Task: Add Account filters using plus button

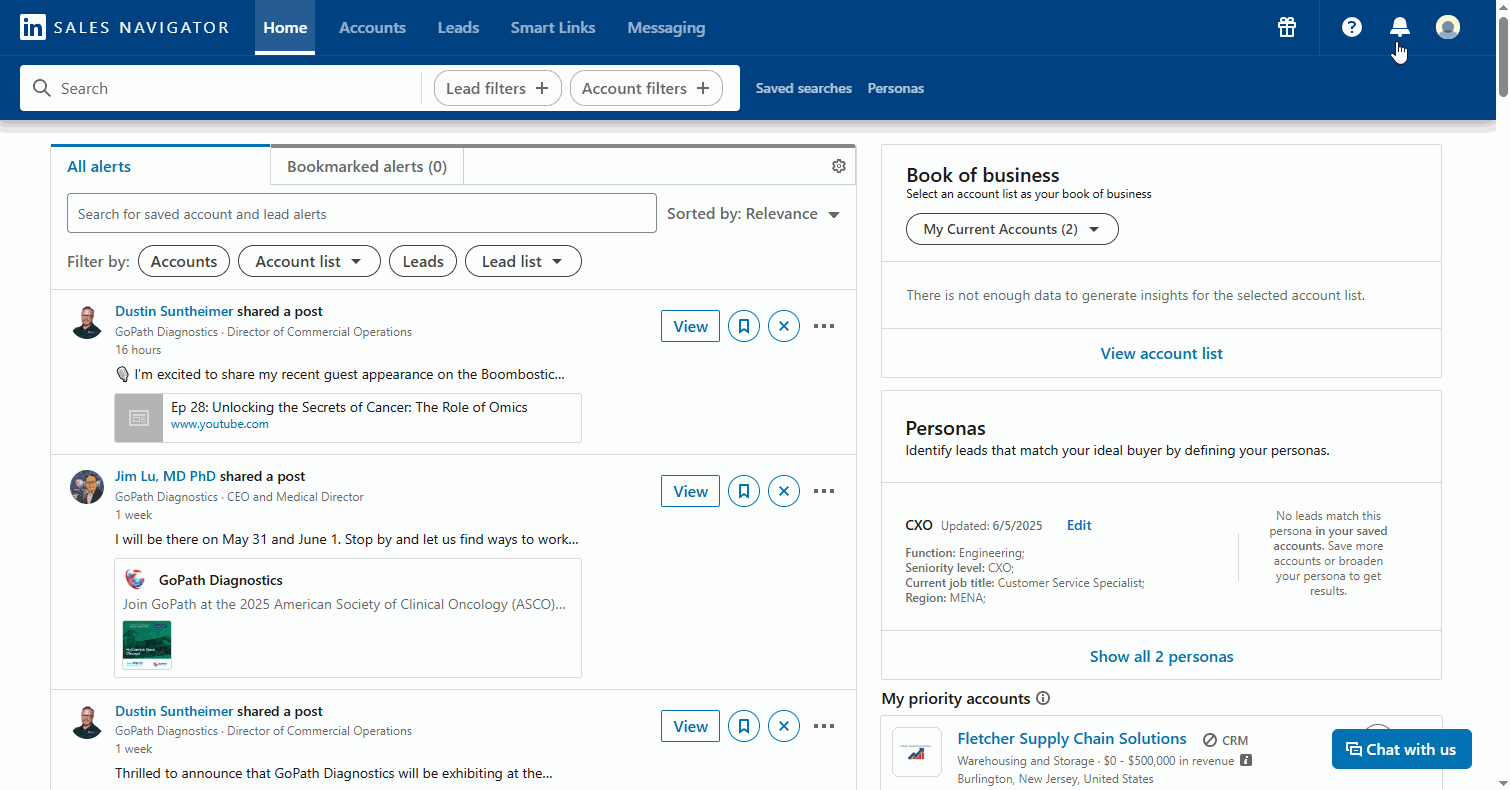Action: pyautogui.click(x=646, y=88)
